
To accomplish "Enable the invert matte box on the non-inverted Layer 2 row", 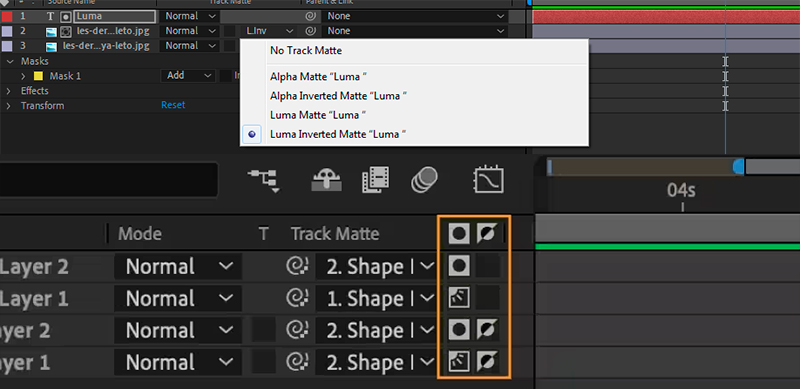I will point(487,266).
